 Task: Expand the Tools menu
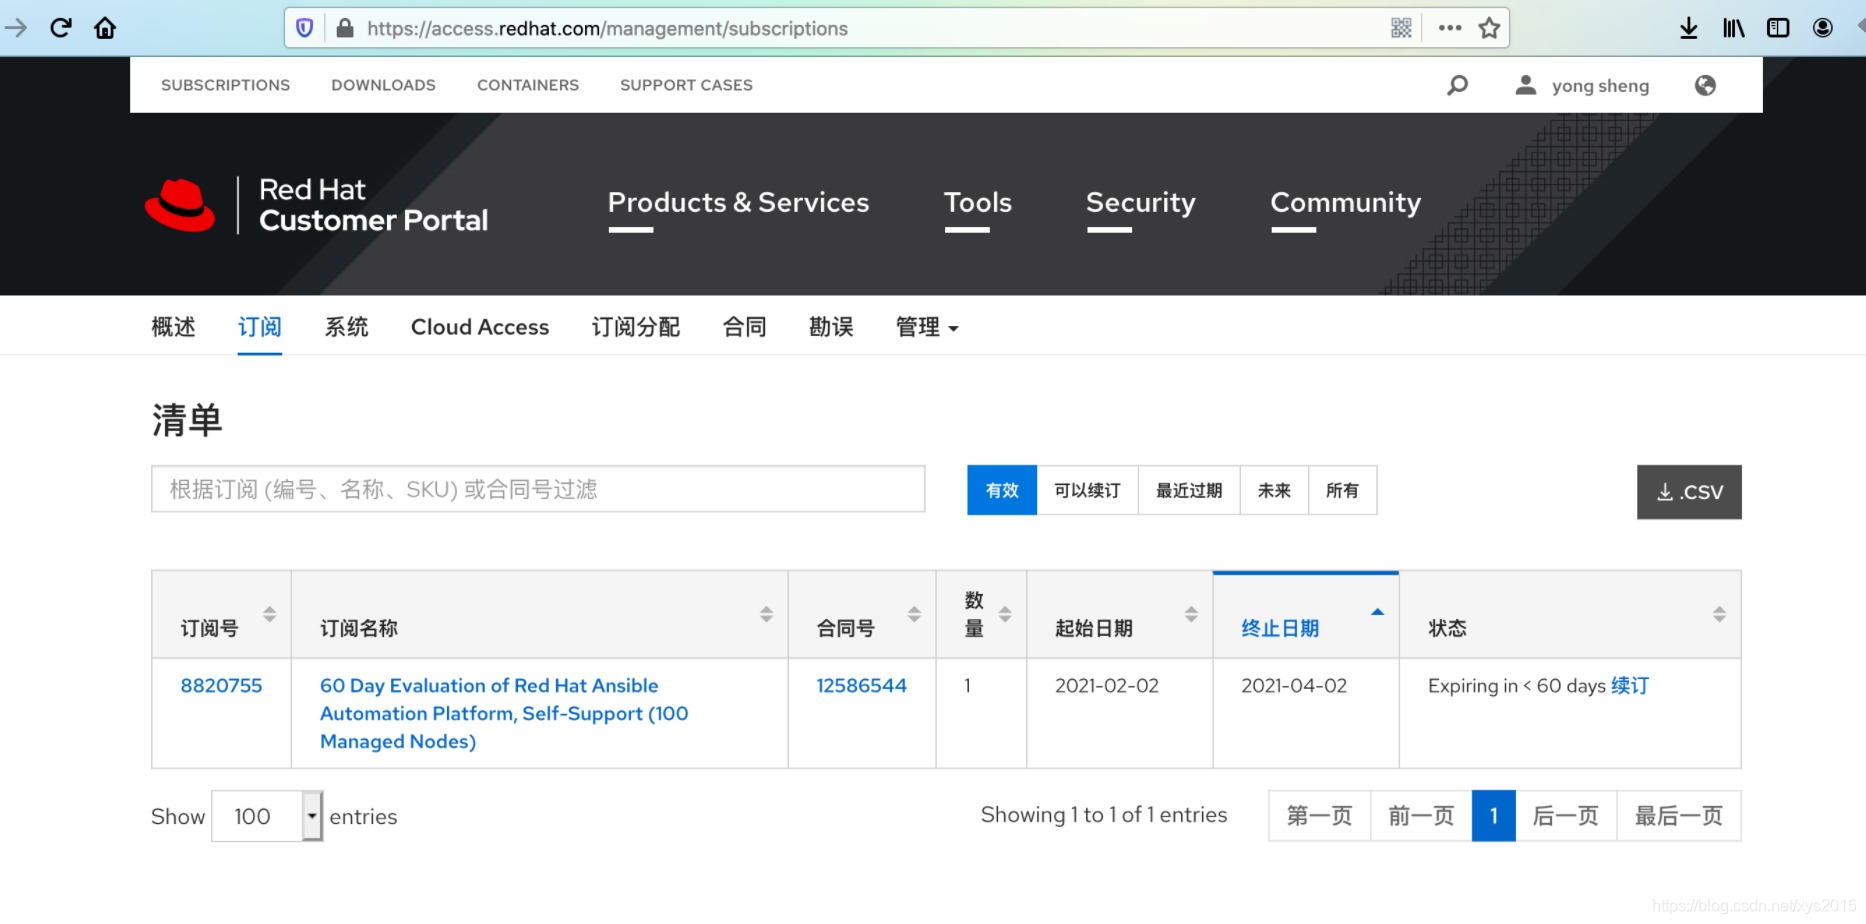point(978,203)
